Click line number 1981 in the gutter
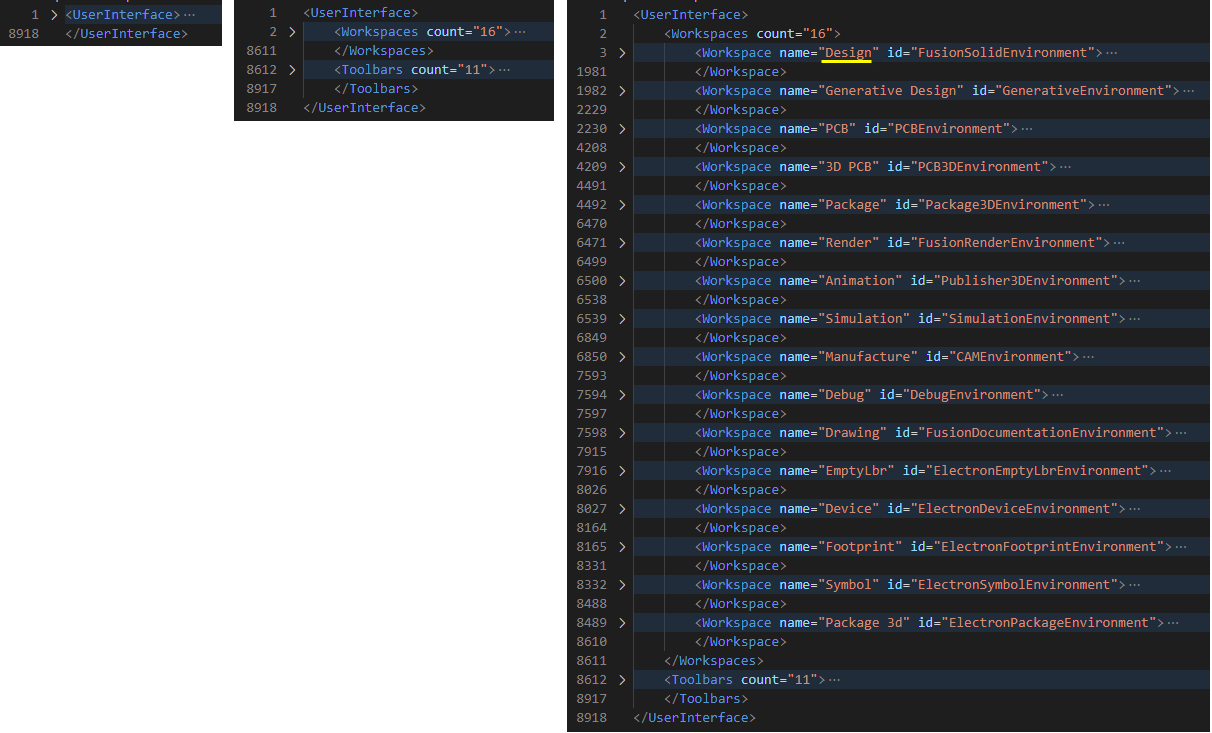Screen dimensions: 1212x733 point(592,72)
